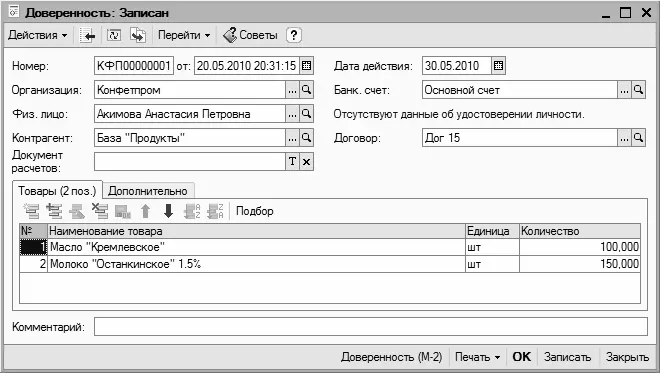The height and width of the screenshot is (373, 660).
Task: Click the magnifier open icon for Контрагент
Action: [306, 138]
